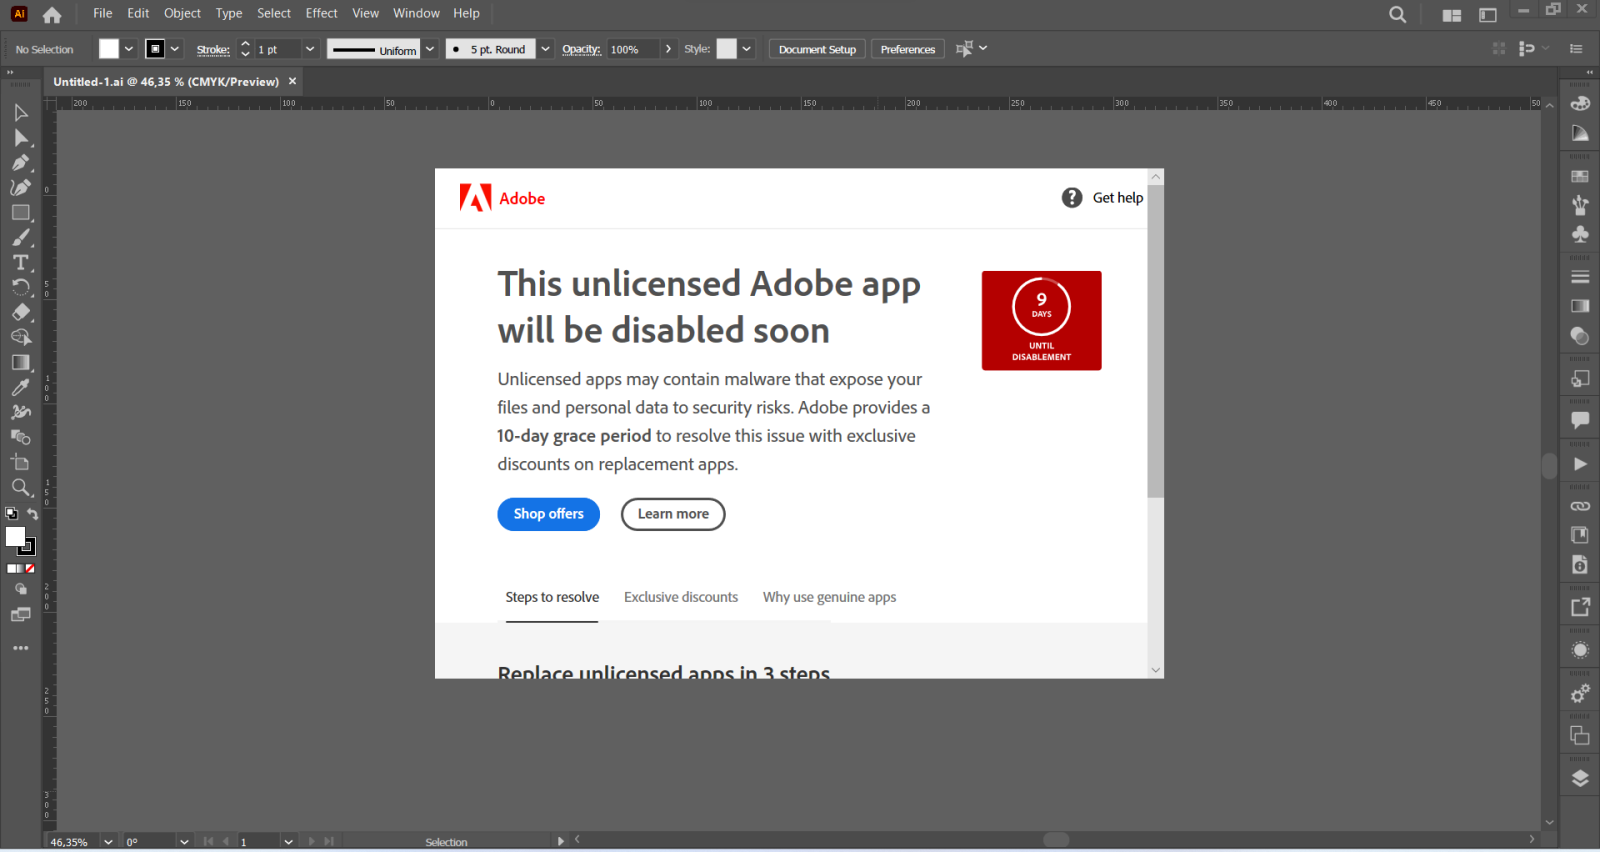
Task: Open zoom level dropdown in status bar
Action: click(x=108, y=842)
